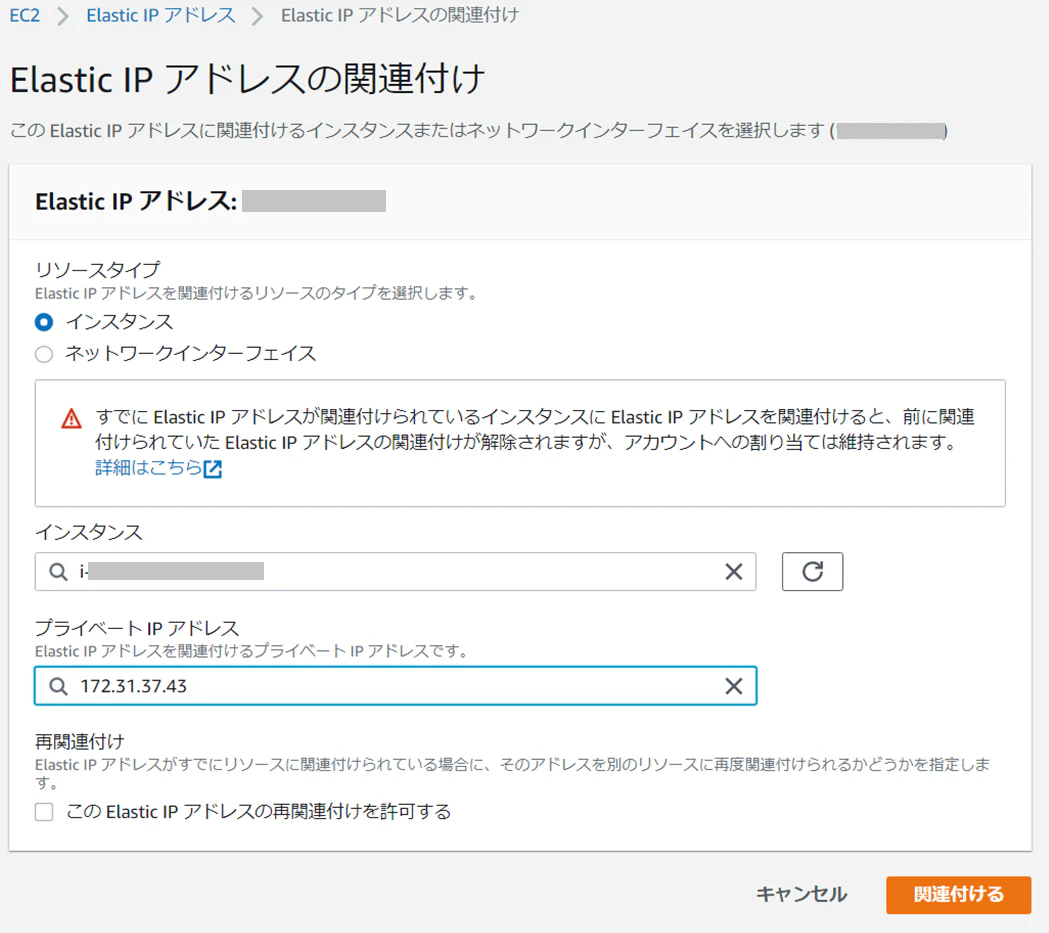Select the ネットワークインターフェイス radio button
The image size is (1049, 933).
[44, 354]
